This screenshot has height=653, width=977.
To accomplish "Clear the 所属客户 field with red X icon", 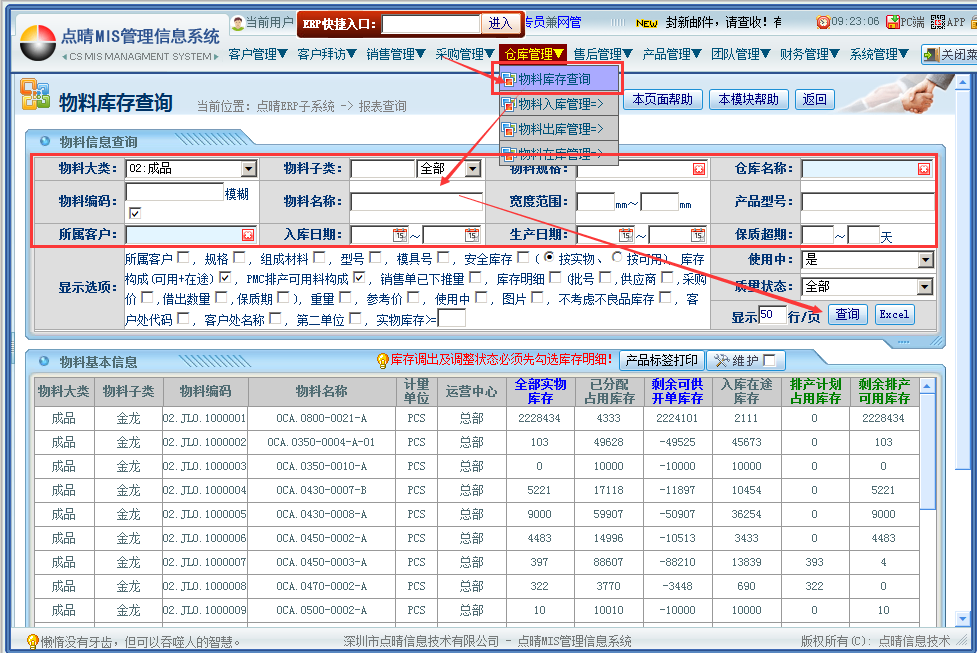I will pyautogui.click(x=247, y=235).
